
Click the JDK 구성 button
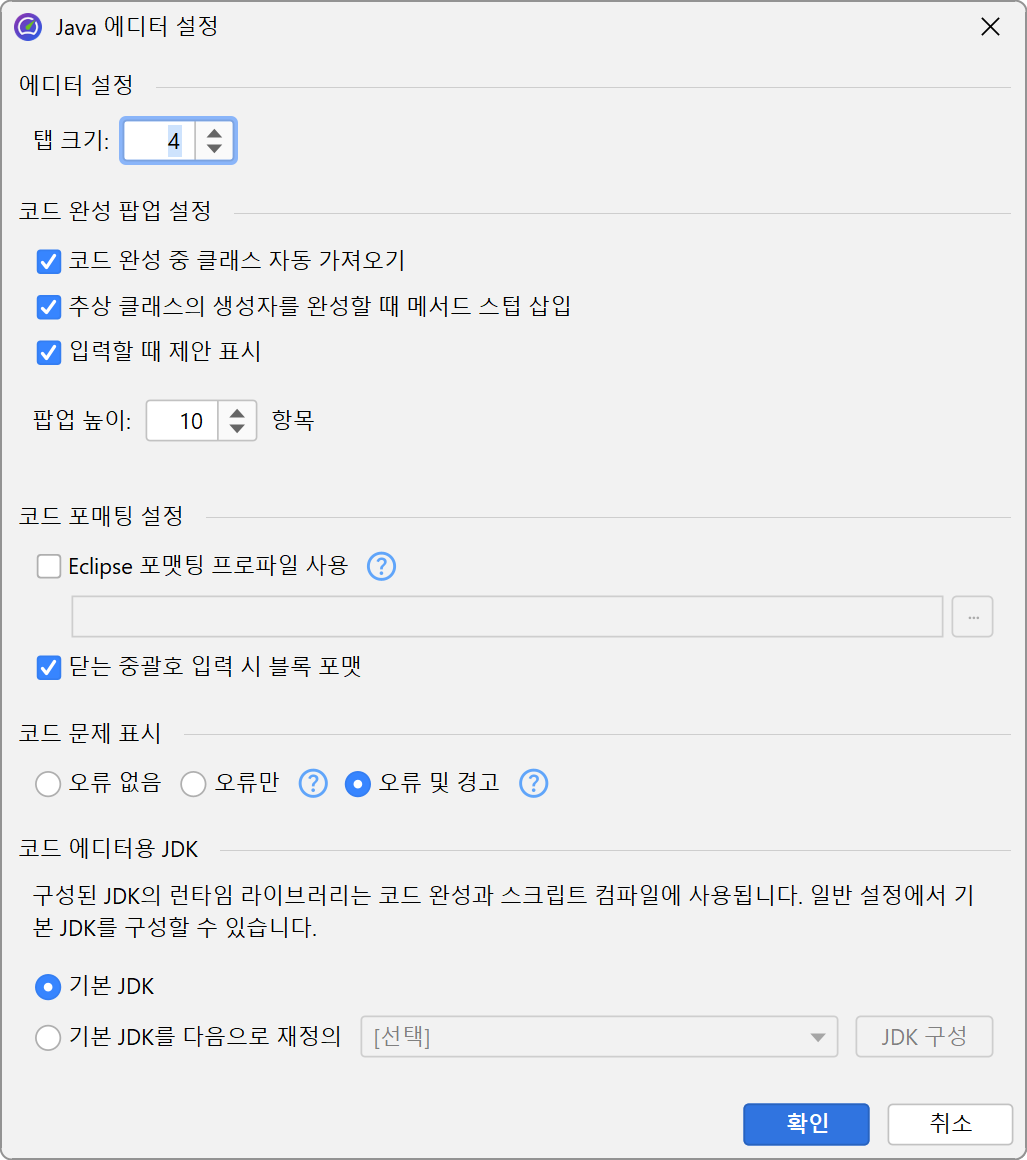924,1037
